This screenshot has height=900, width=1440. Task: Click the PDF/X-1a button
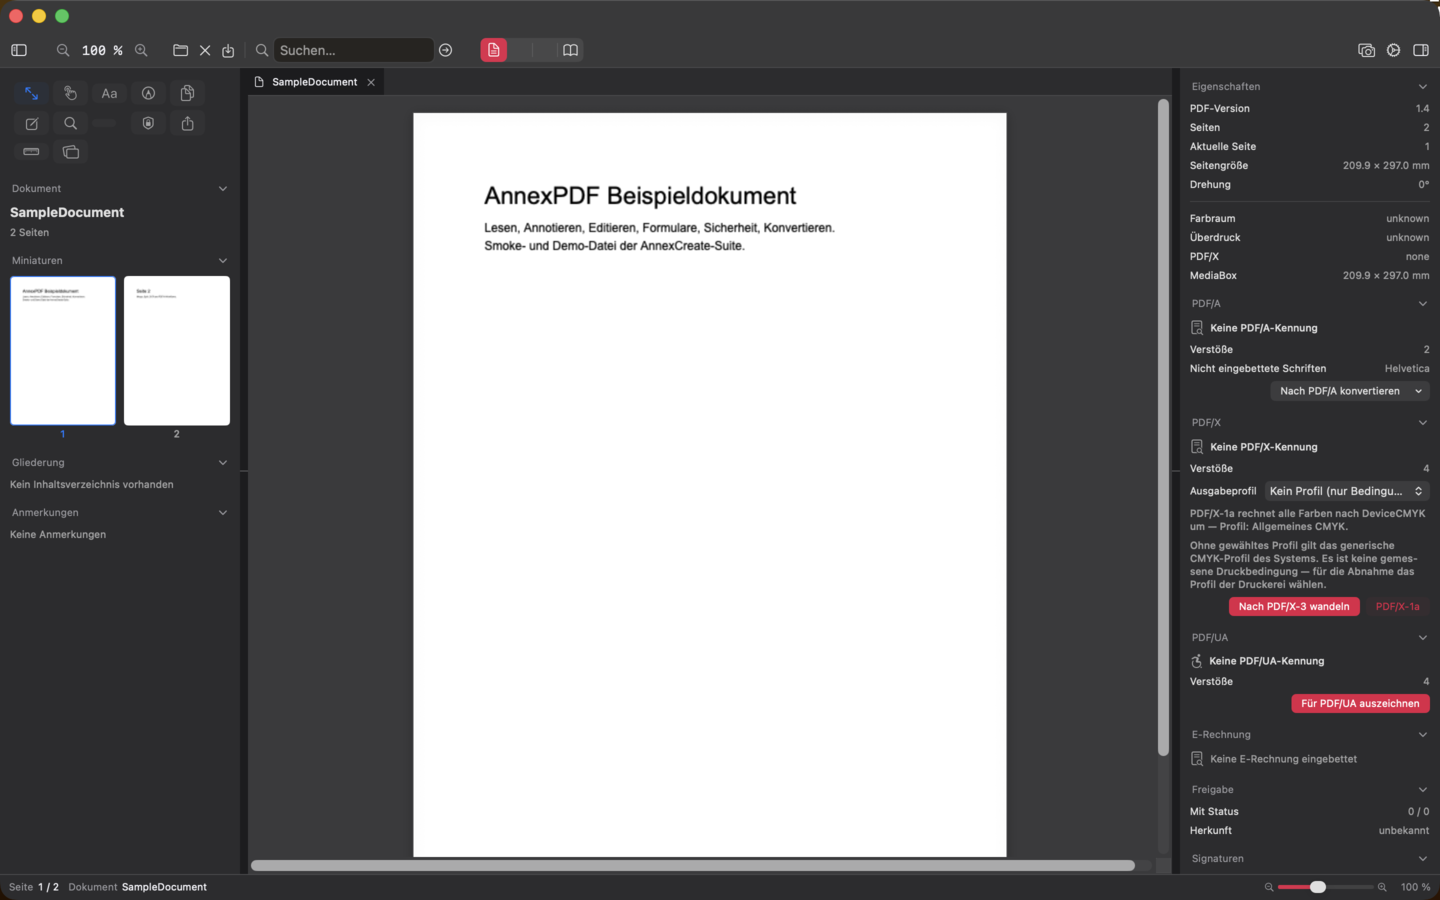[x=1397, y=606]
